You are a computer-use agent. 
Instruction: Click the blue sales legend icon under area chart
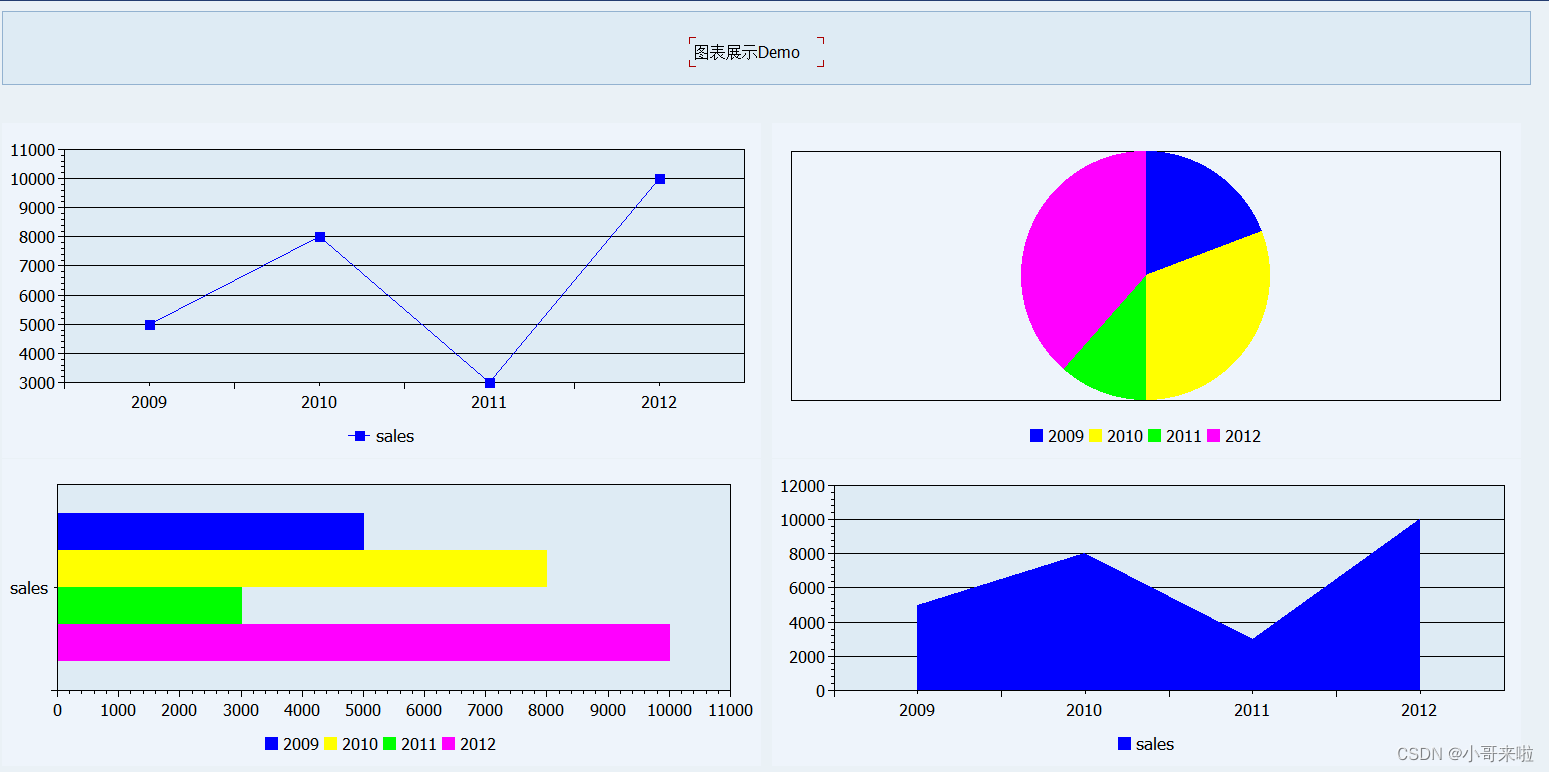click(x=1122, y=744)
